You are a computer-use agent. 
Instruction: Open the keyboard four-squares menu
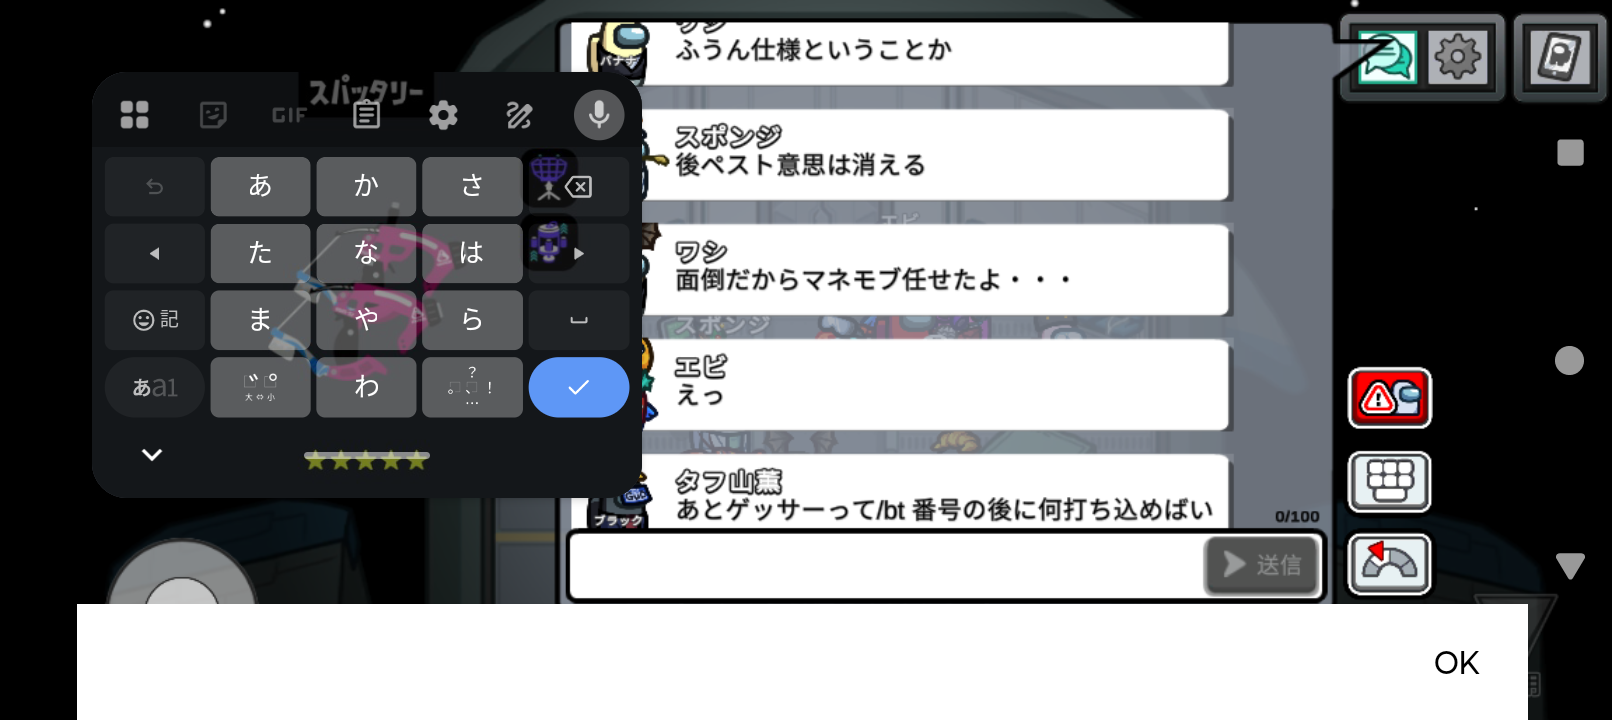(x=135, y=115)
